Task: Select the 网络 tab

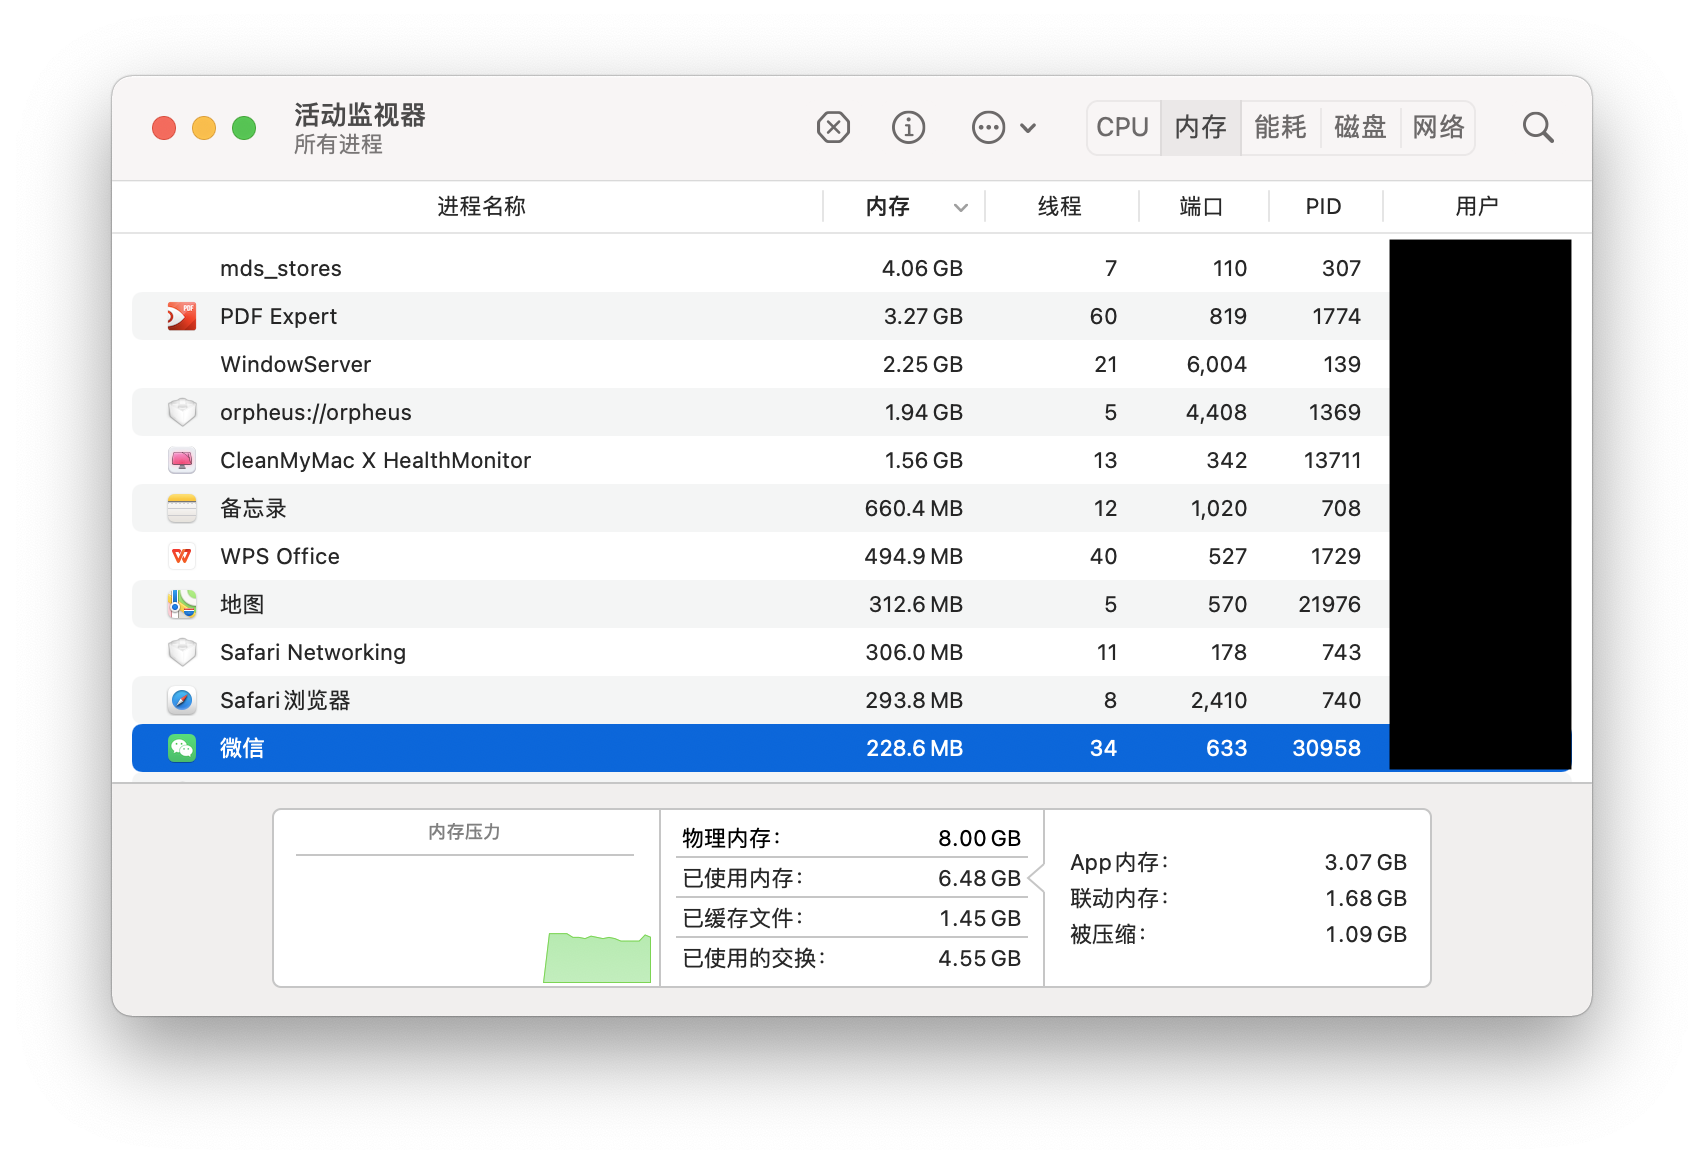Action: coord(1438,128)
